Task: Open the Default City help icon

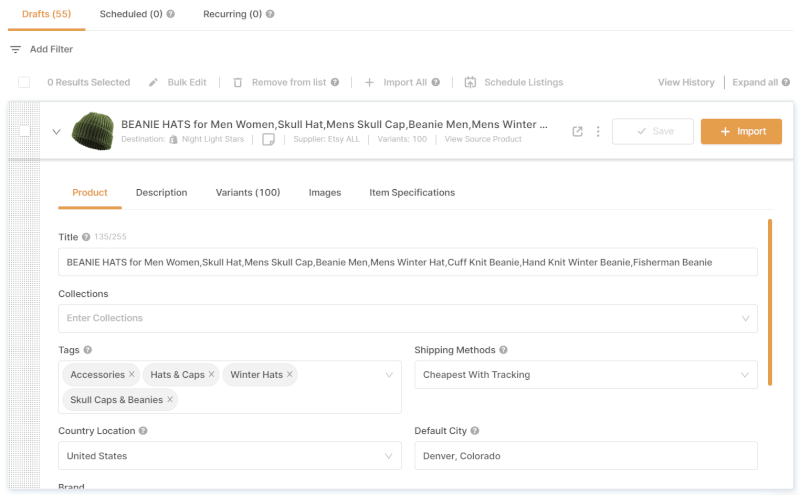Action: (x=475, y=431)
